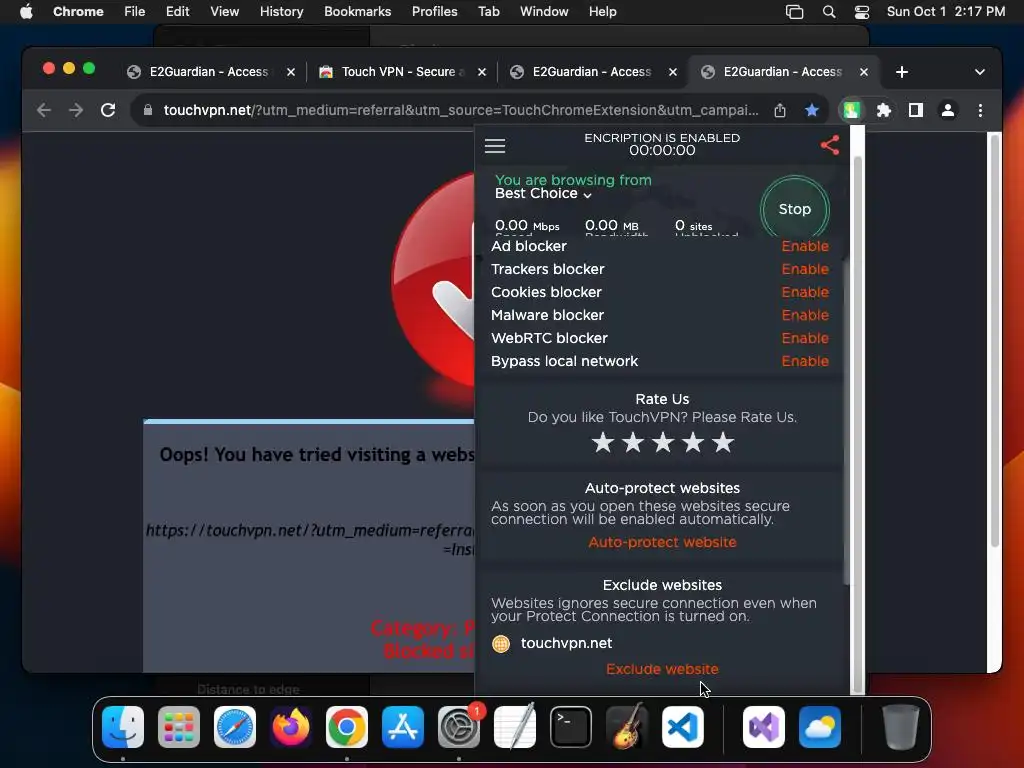Open the Chrome File menu

pyautogui.click(x=135, y=12)
